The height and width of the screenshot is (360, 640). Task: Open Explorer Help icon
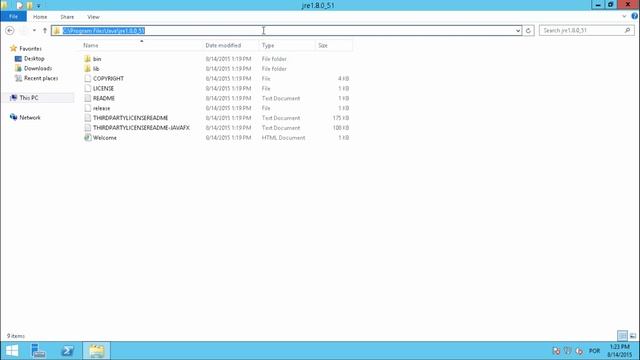pyautogui.click(x=635, y=16)
